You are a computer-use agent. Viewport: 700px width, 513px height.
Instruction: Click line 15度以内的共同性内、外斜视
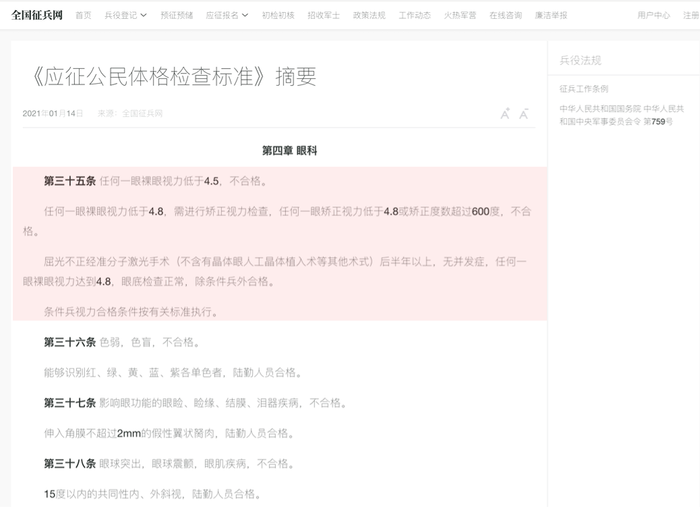[x=153, y=494]
